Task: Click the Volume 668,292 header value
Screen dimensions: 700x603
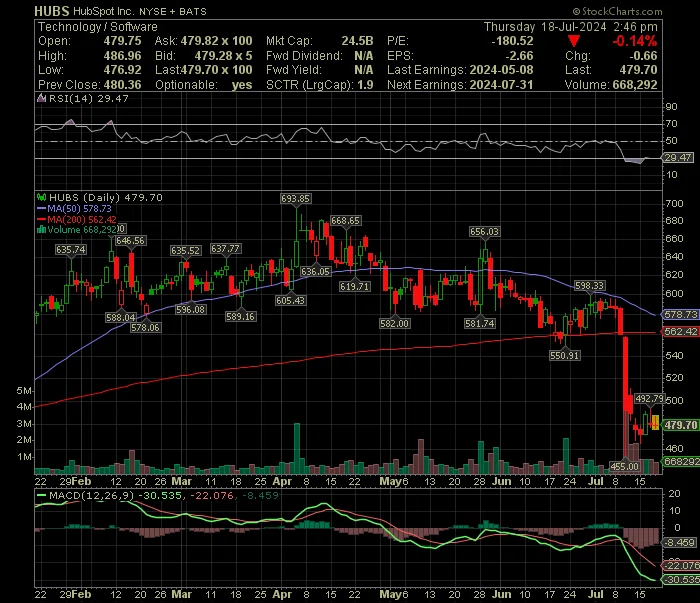Action: [x=635, y=85]
